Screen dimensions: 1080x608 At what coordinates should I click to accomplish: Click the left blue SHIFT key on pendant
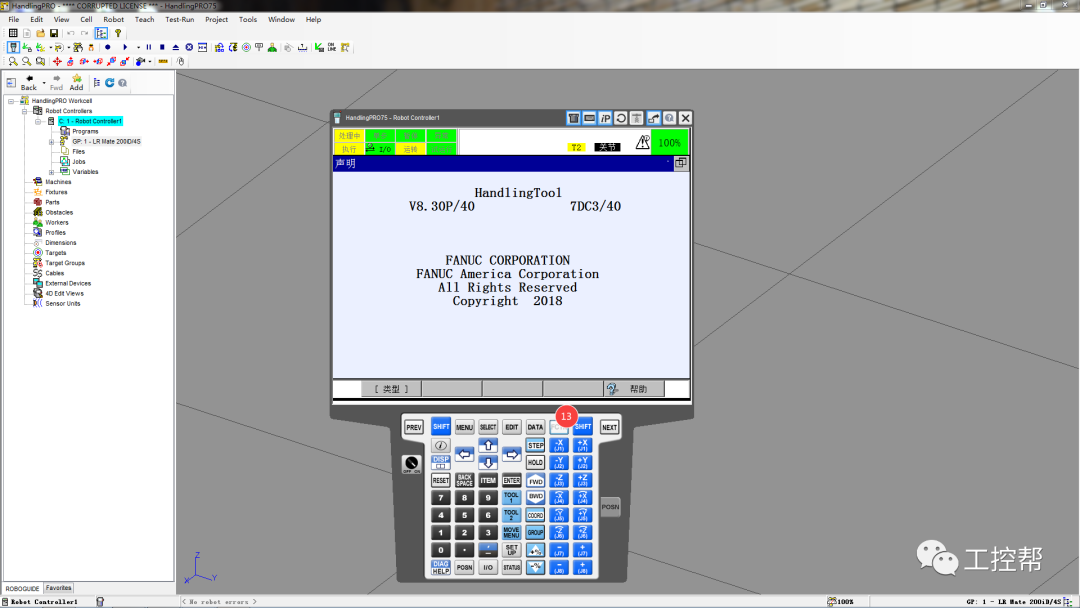click(441, 427)
